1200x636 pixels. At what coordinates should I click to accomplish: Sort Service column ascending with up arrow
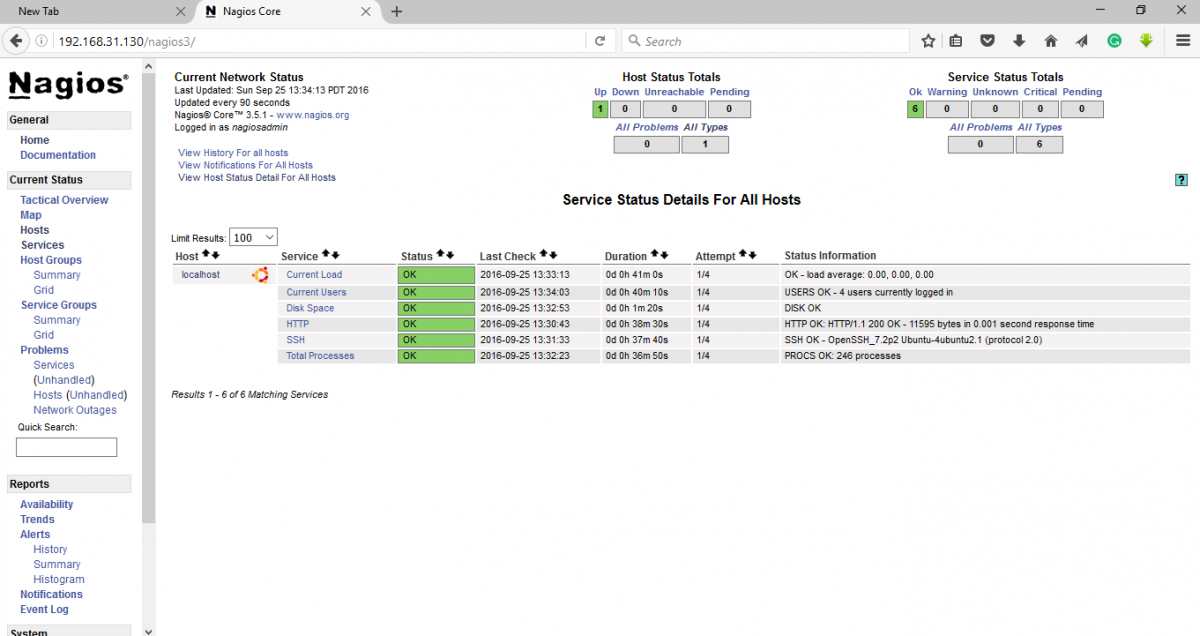tap(326, 255)
